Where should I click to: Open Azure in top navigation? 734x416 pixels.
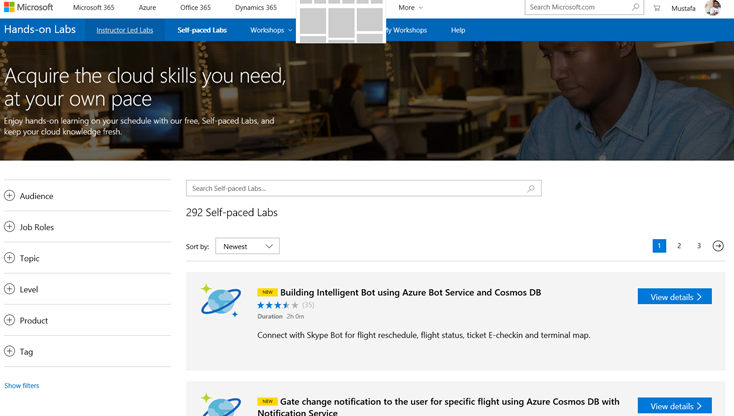click(147, 7)
